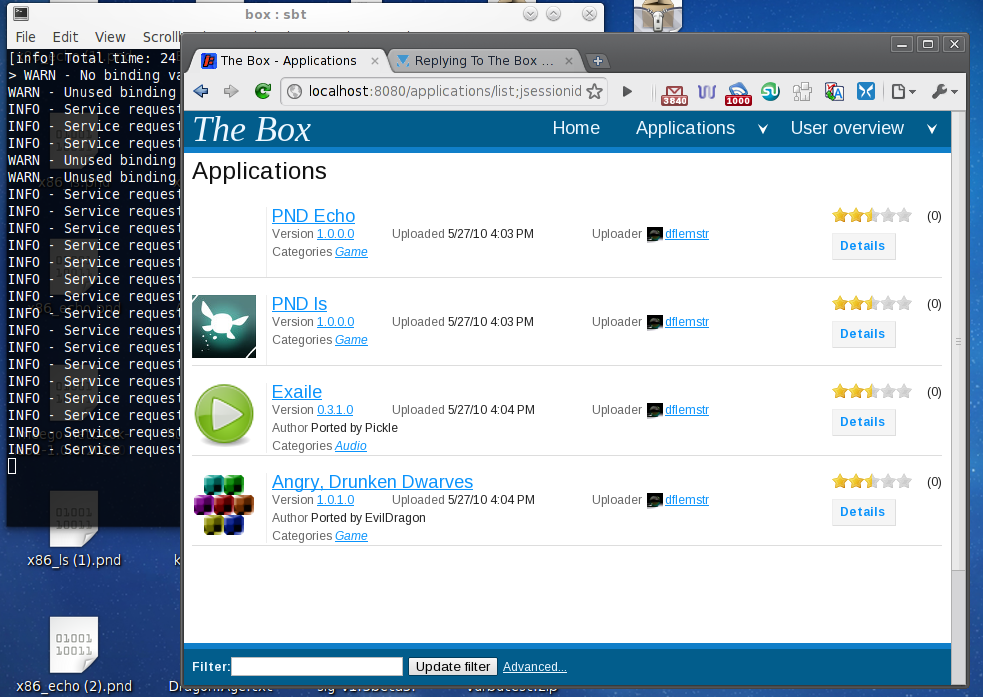The image size is (983, 697).
Task: Click the Google Translate extension icon
Action: [x=834, y=92]
